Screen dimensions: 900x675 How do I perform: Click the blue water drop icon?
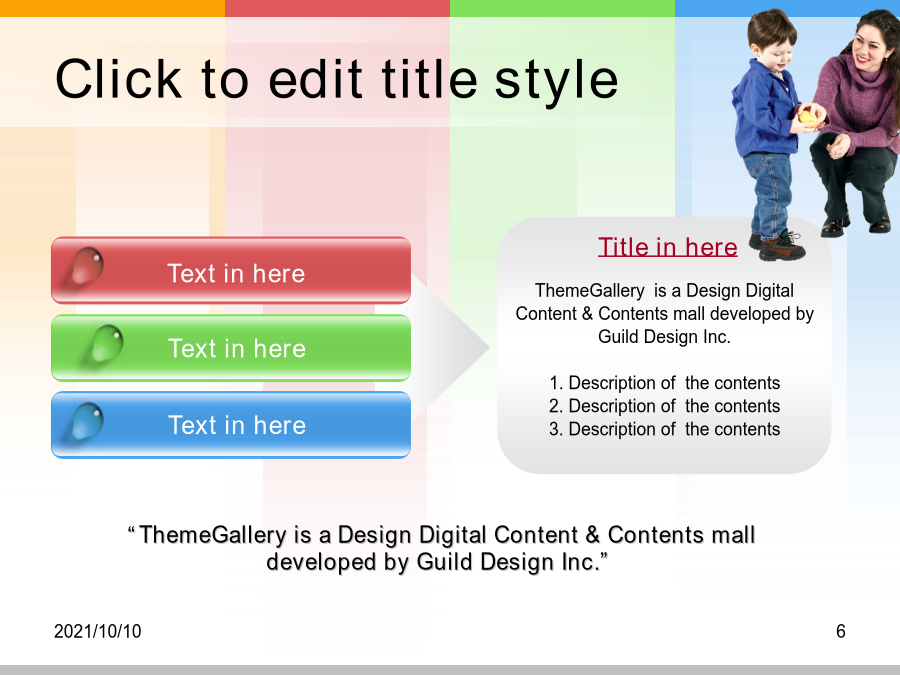pos(87,421)
